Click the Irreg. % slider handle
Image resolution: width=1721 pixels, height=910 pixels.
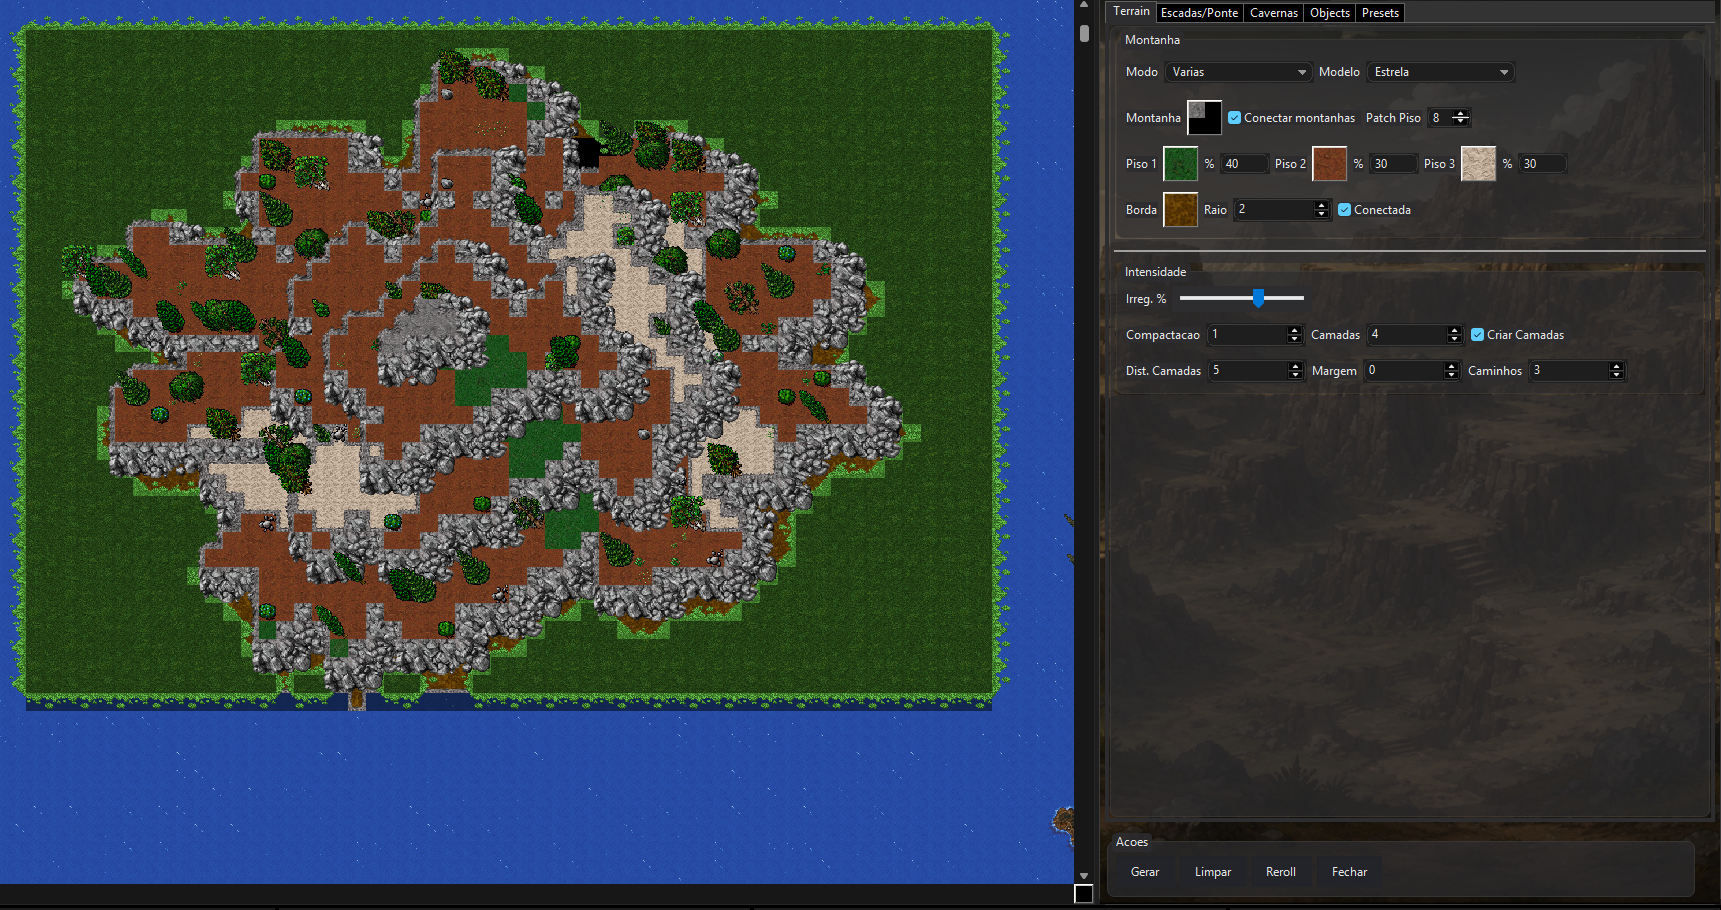point(1258,298)
